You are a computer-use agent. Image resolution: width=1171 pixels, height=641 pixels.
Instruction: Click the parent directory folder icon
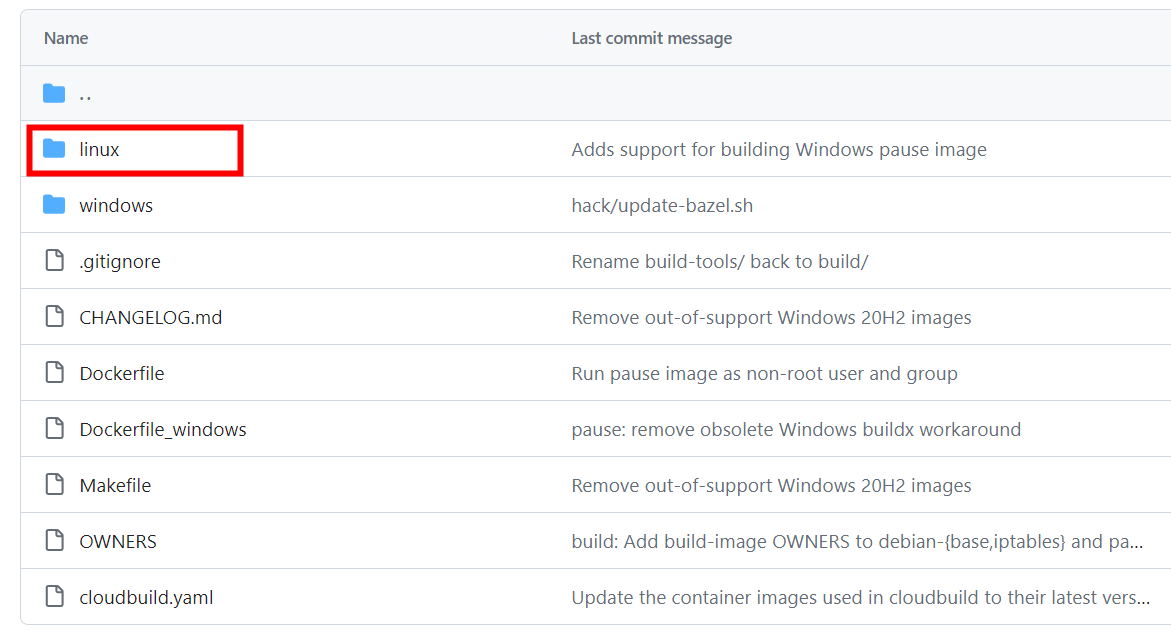pyautogui.click(x=54, y=94)
